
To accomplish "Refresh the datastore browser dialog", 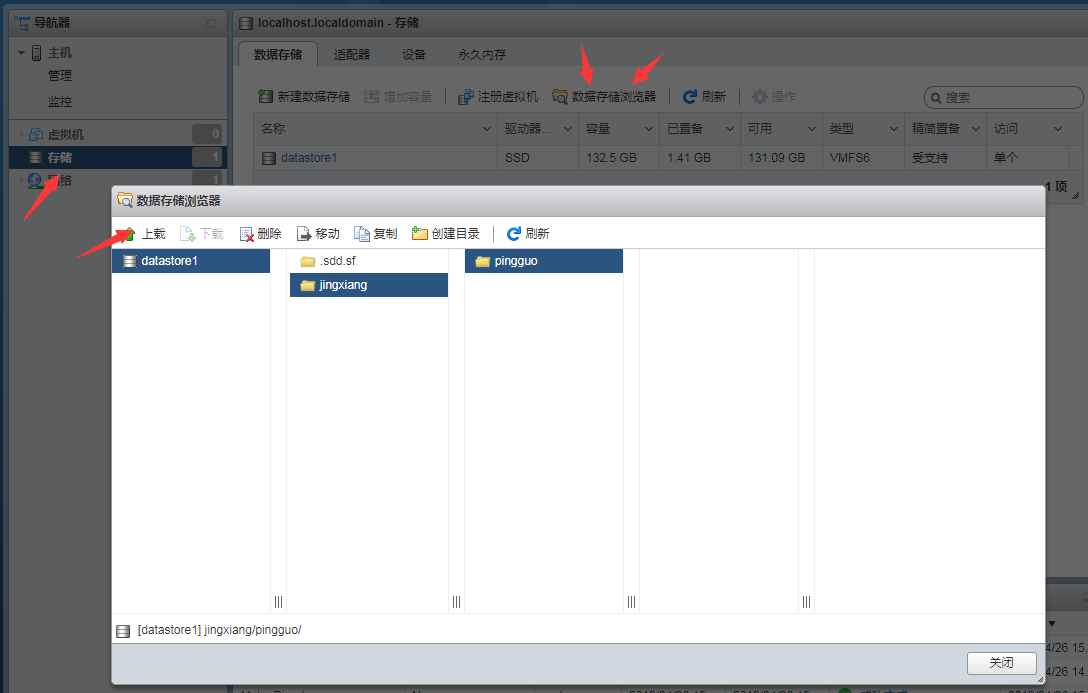I will pos(528,234).
